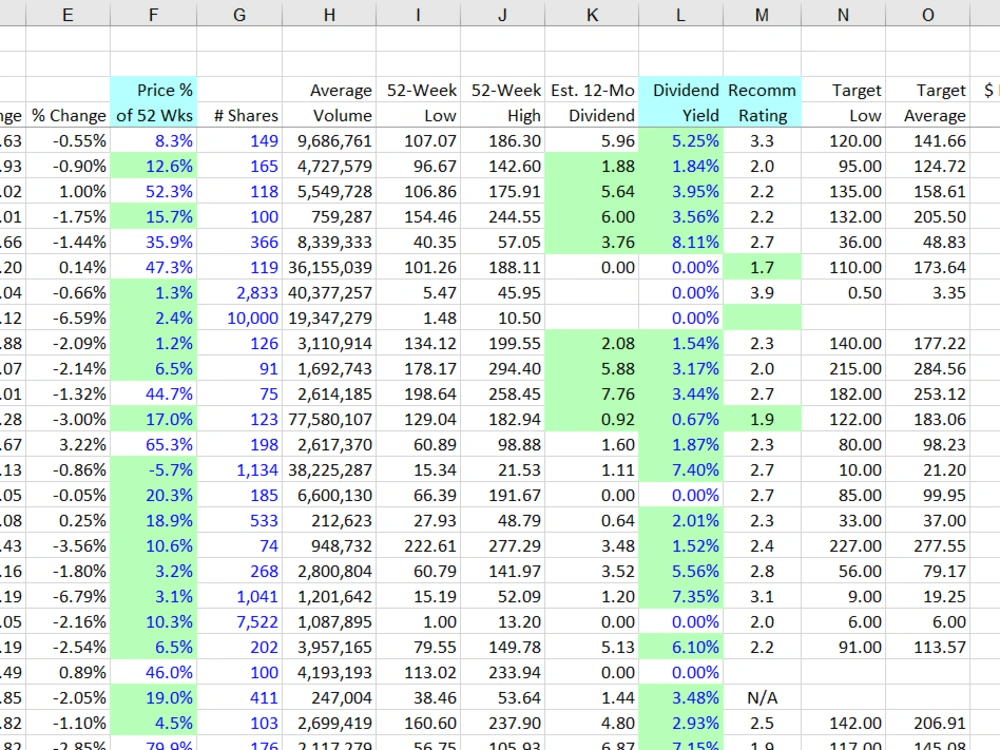Screen dimensions: 1000x750
Task: Select dividend yield cell 7.40%
Action: point(681,470)
